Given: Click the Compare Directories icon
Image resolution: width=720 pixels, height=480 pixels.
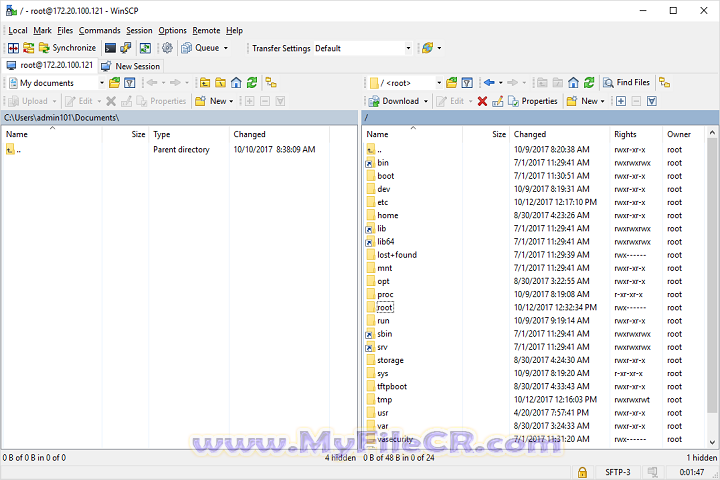Looking at the screenshot, I should pyautogui.click(x=13, y=48).
